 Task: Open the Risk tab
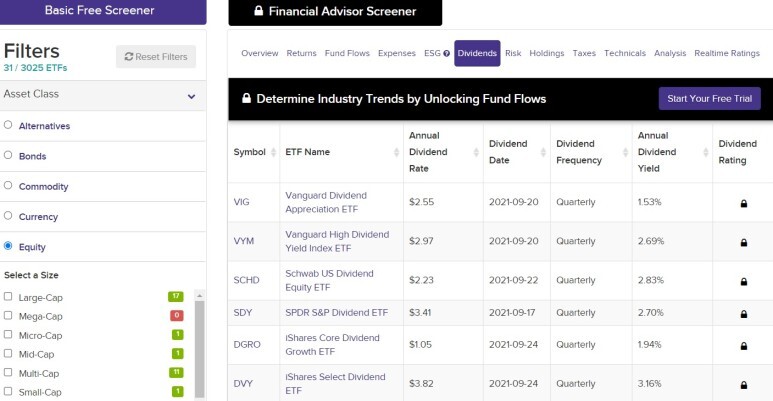pos(513,53)
